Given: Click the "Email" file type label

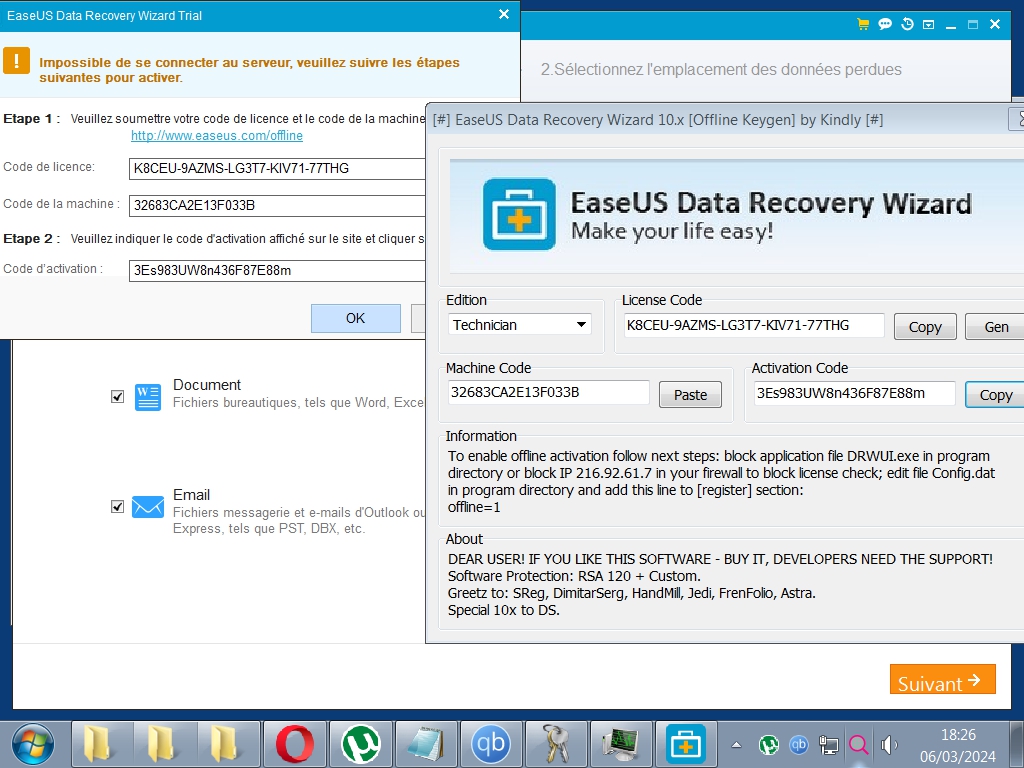Looking at the screenshot, I should (x=191, y=495).
